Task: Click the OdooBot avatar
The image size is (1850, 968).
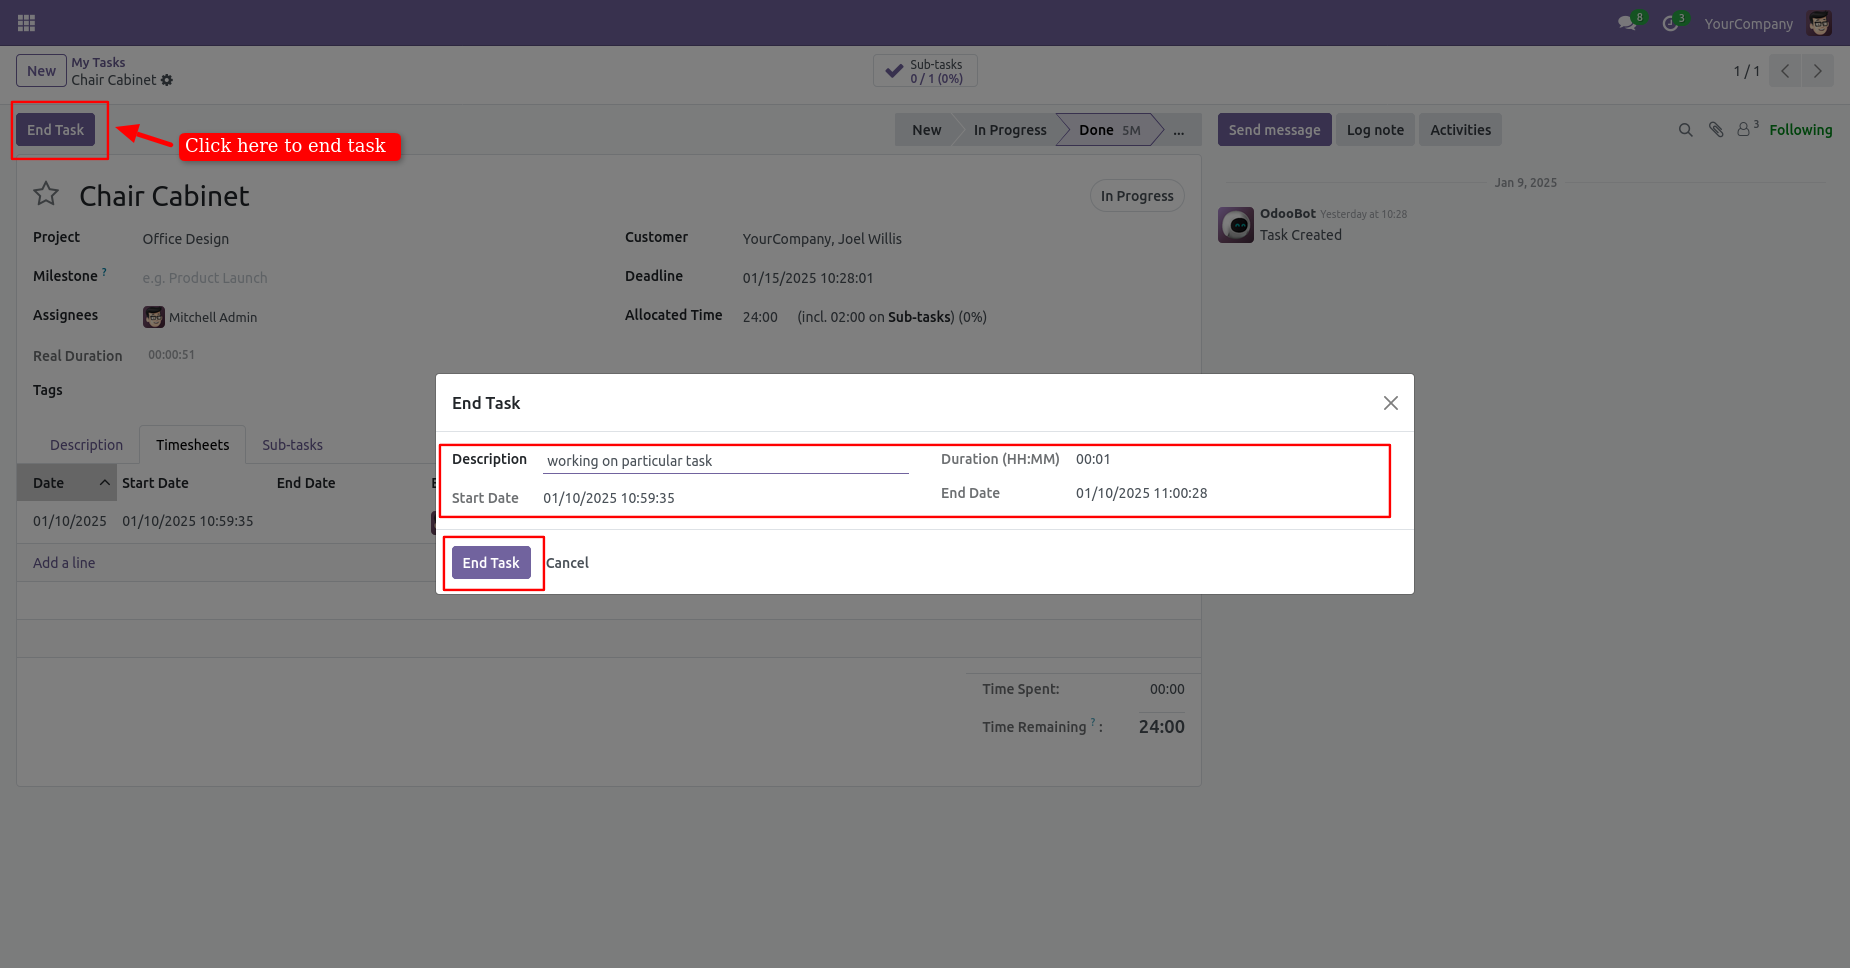Action: click(x=1236, y=225)
